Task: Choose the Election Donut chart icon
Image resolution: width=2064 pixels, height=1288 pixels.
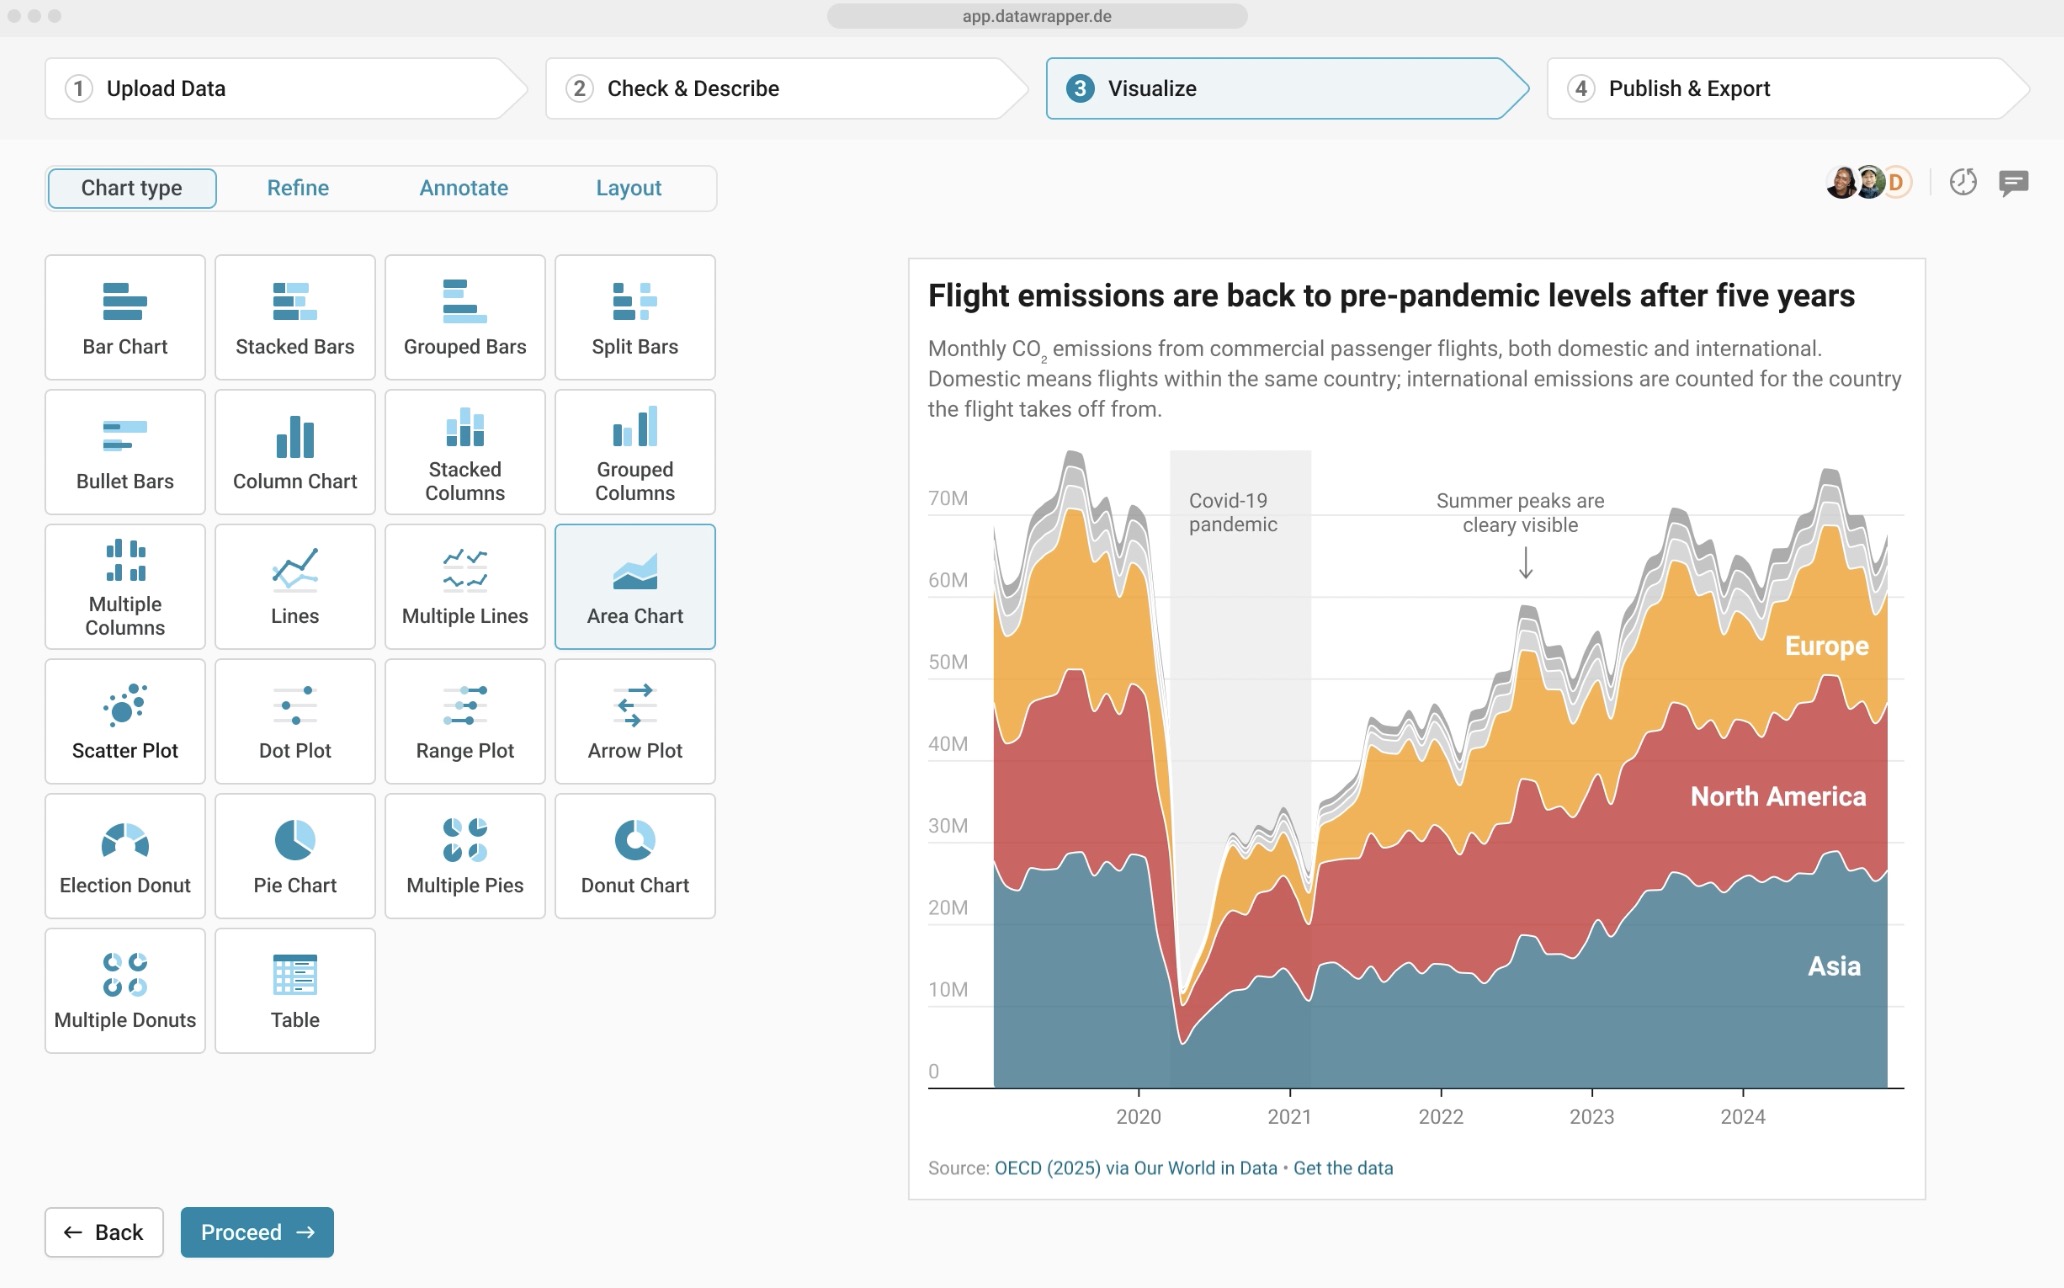Action: point(125,856)
